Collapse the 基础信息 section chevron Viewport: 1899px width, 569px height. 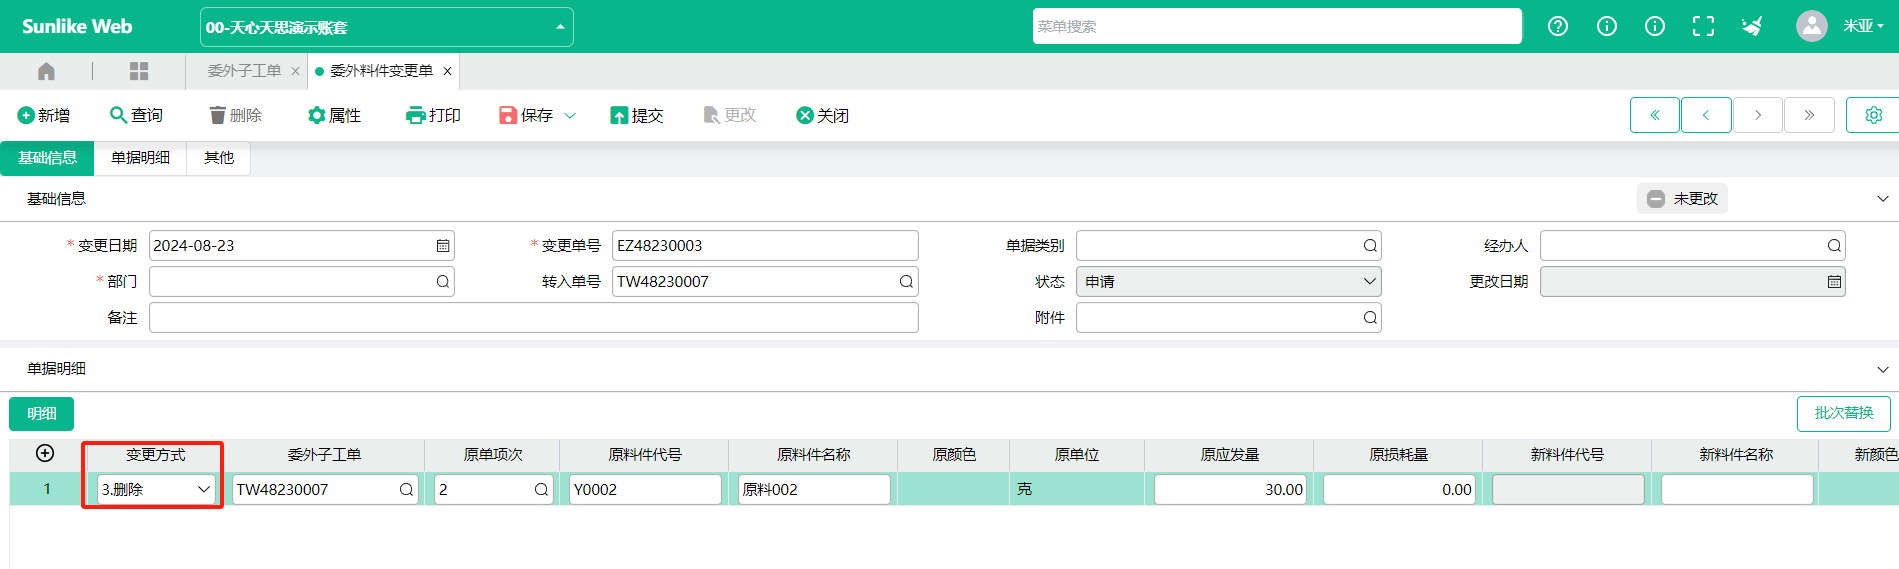[1882, 199]
